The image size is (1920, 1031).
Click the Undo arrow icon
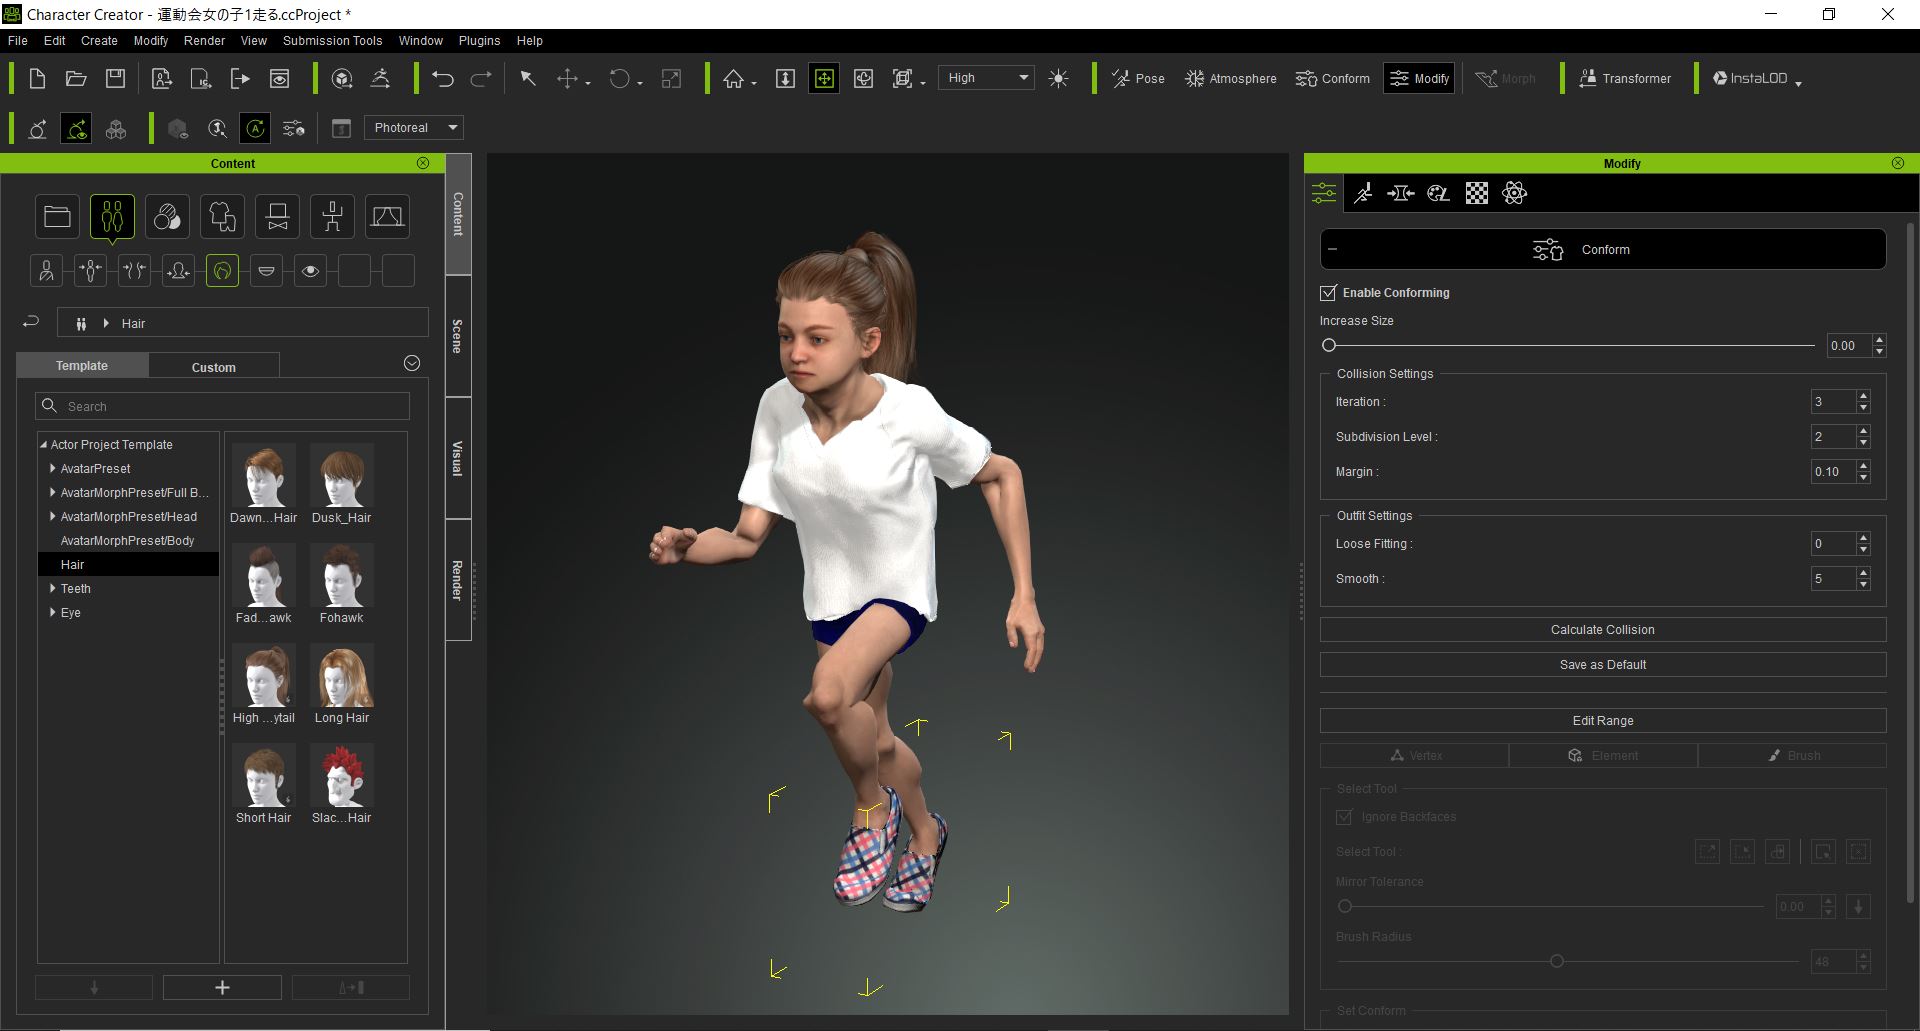pos(443,79)
